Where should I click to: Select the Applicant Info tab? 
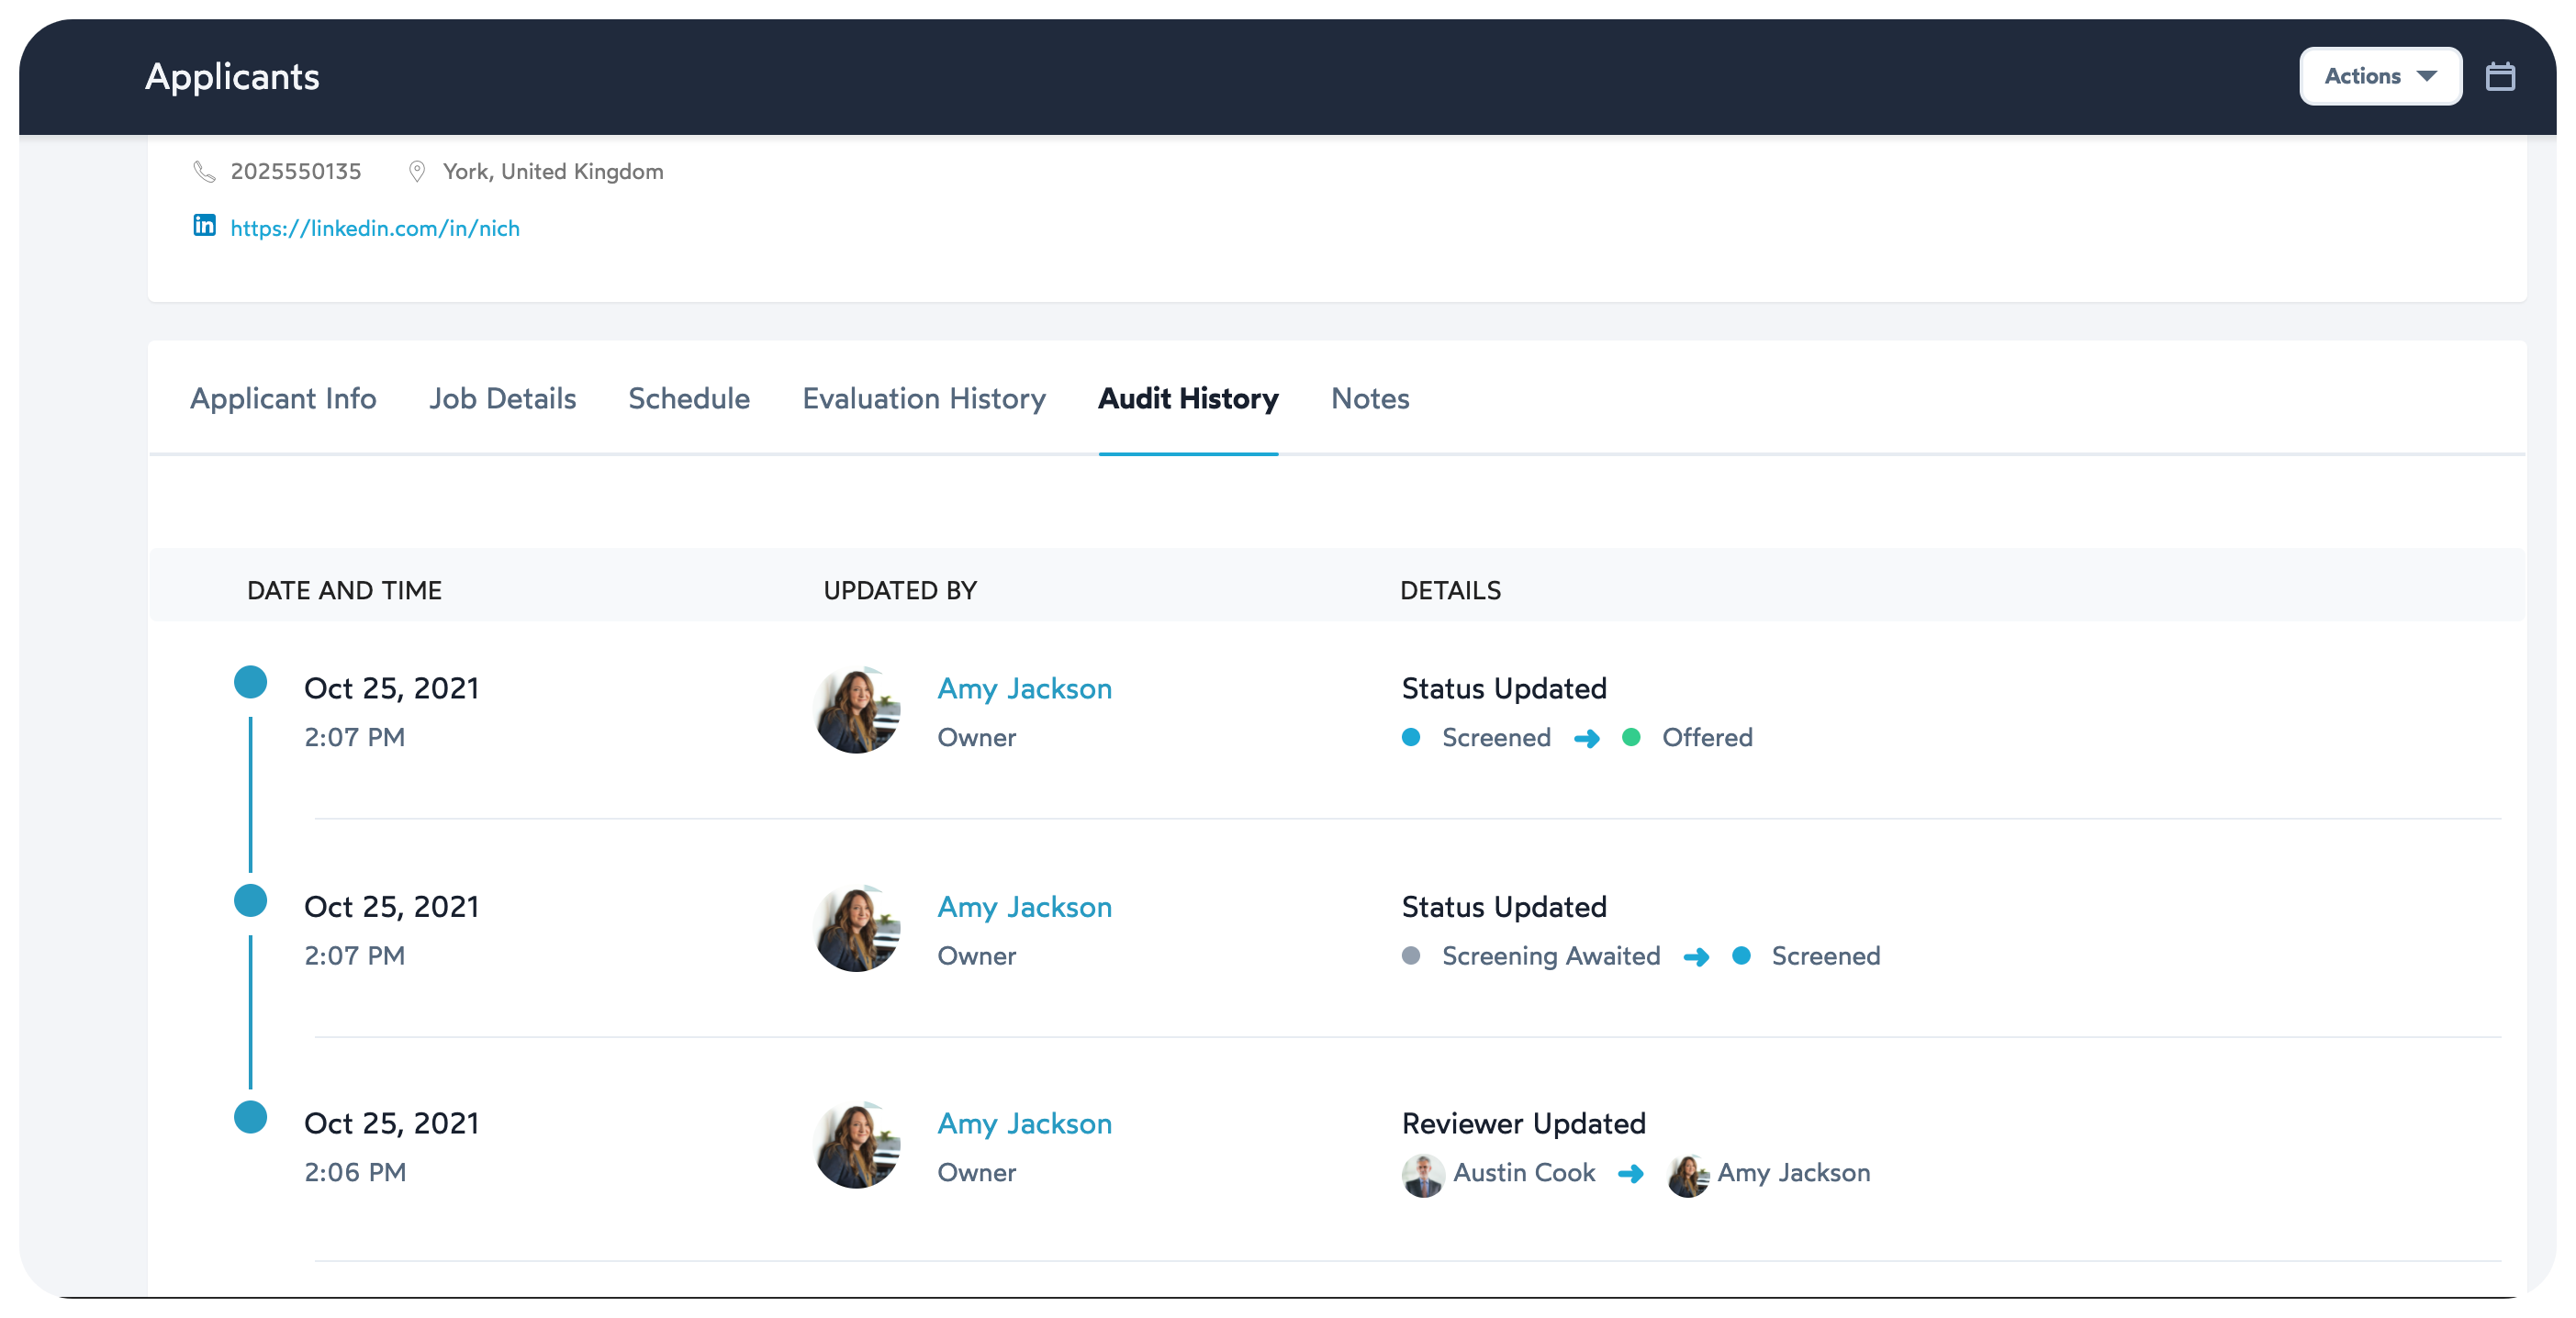(283, 398)
